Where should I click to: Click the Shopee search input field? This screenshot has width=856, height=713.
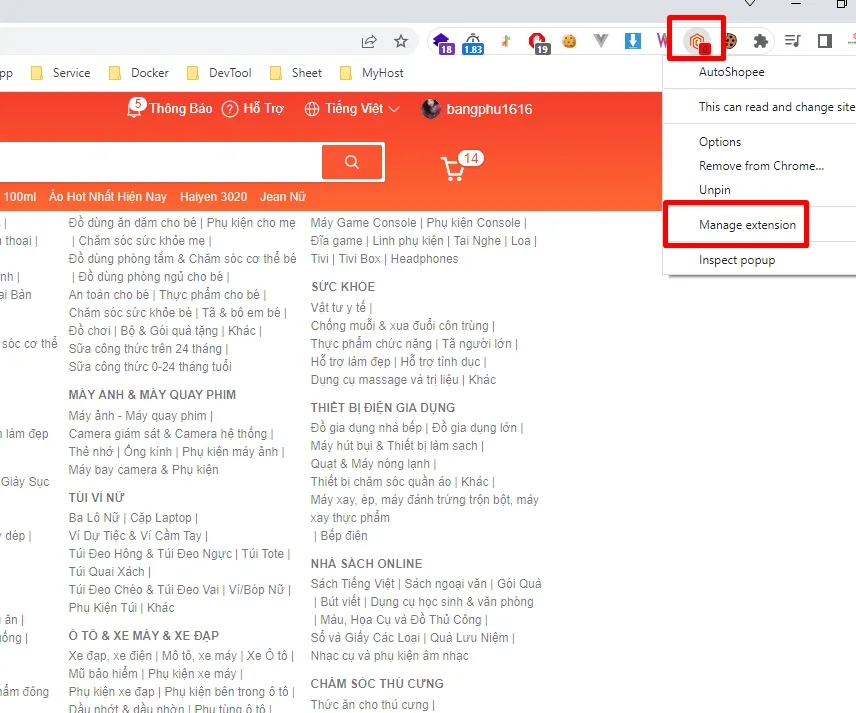(160, 162)
